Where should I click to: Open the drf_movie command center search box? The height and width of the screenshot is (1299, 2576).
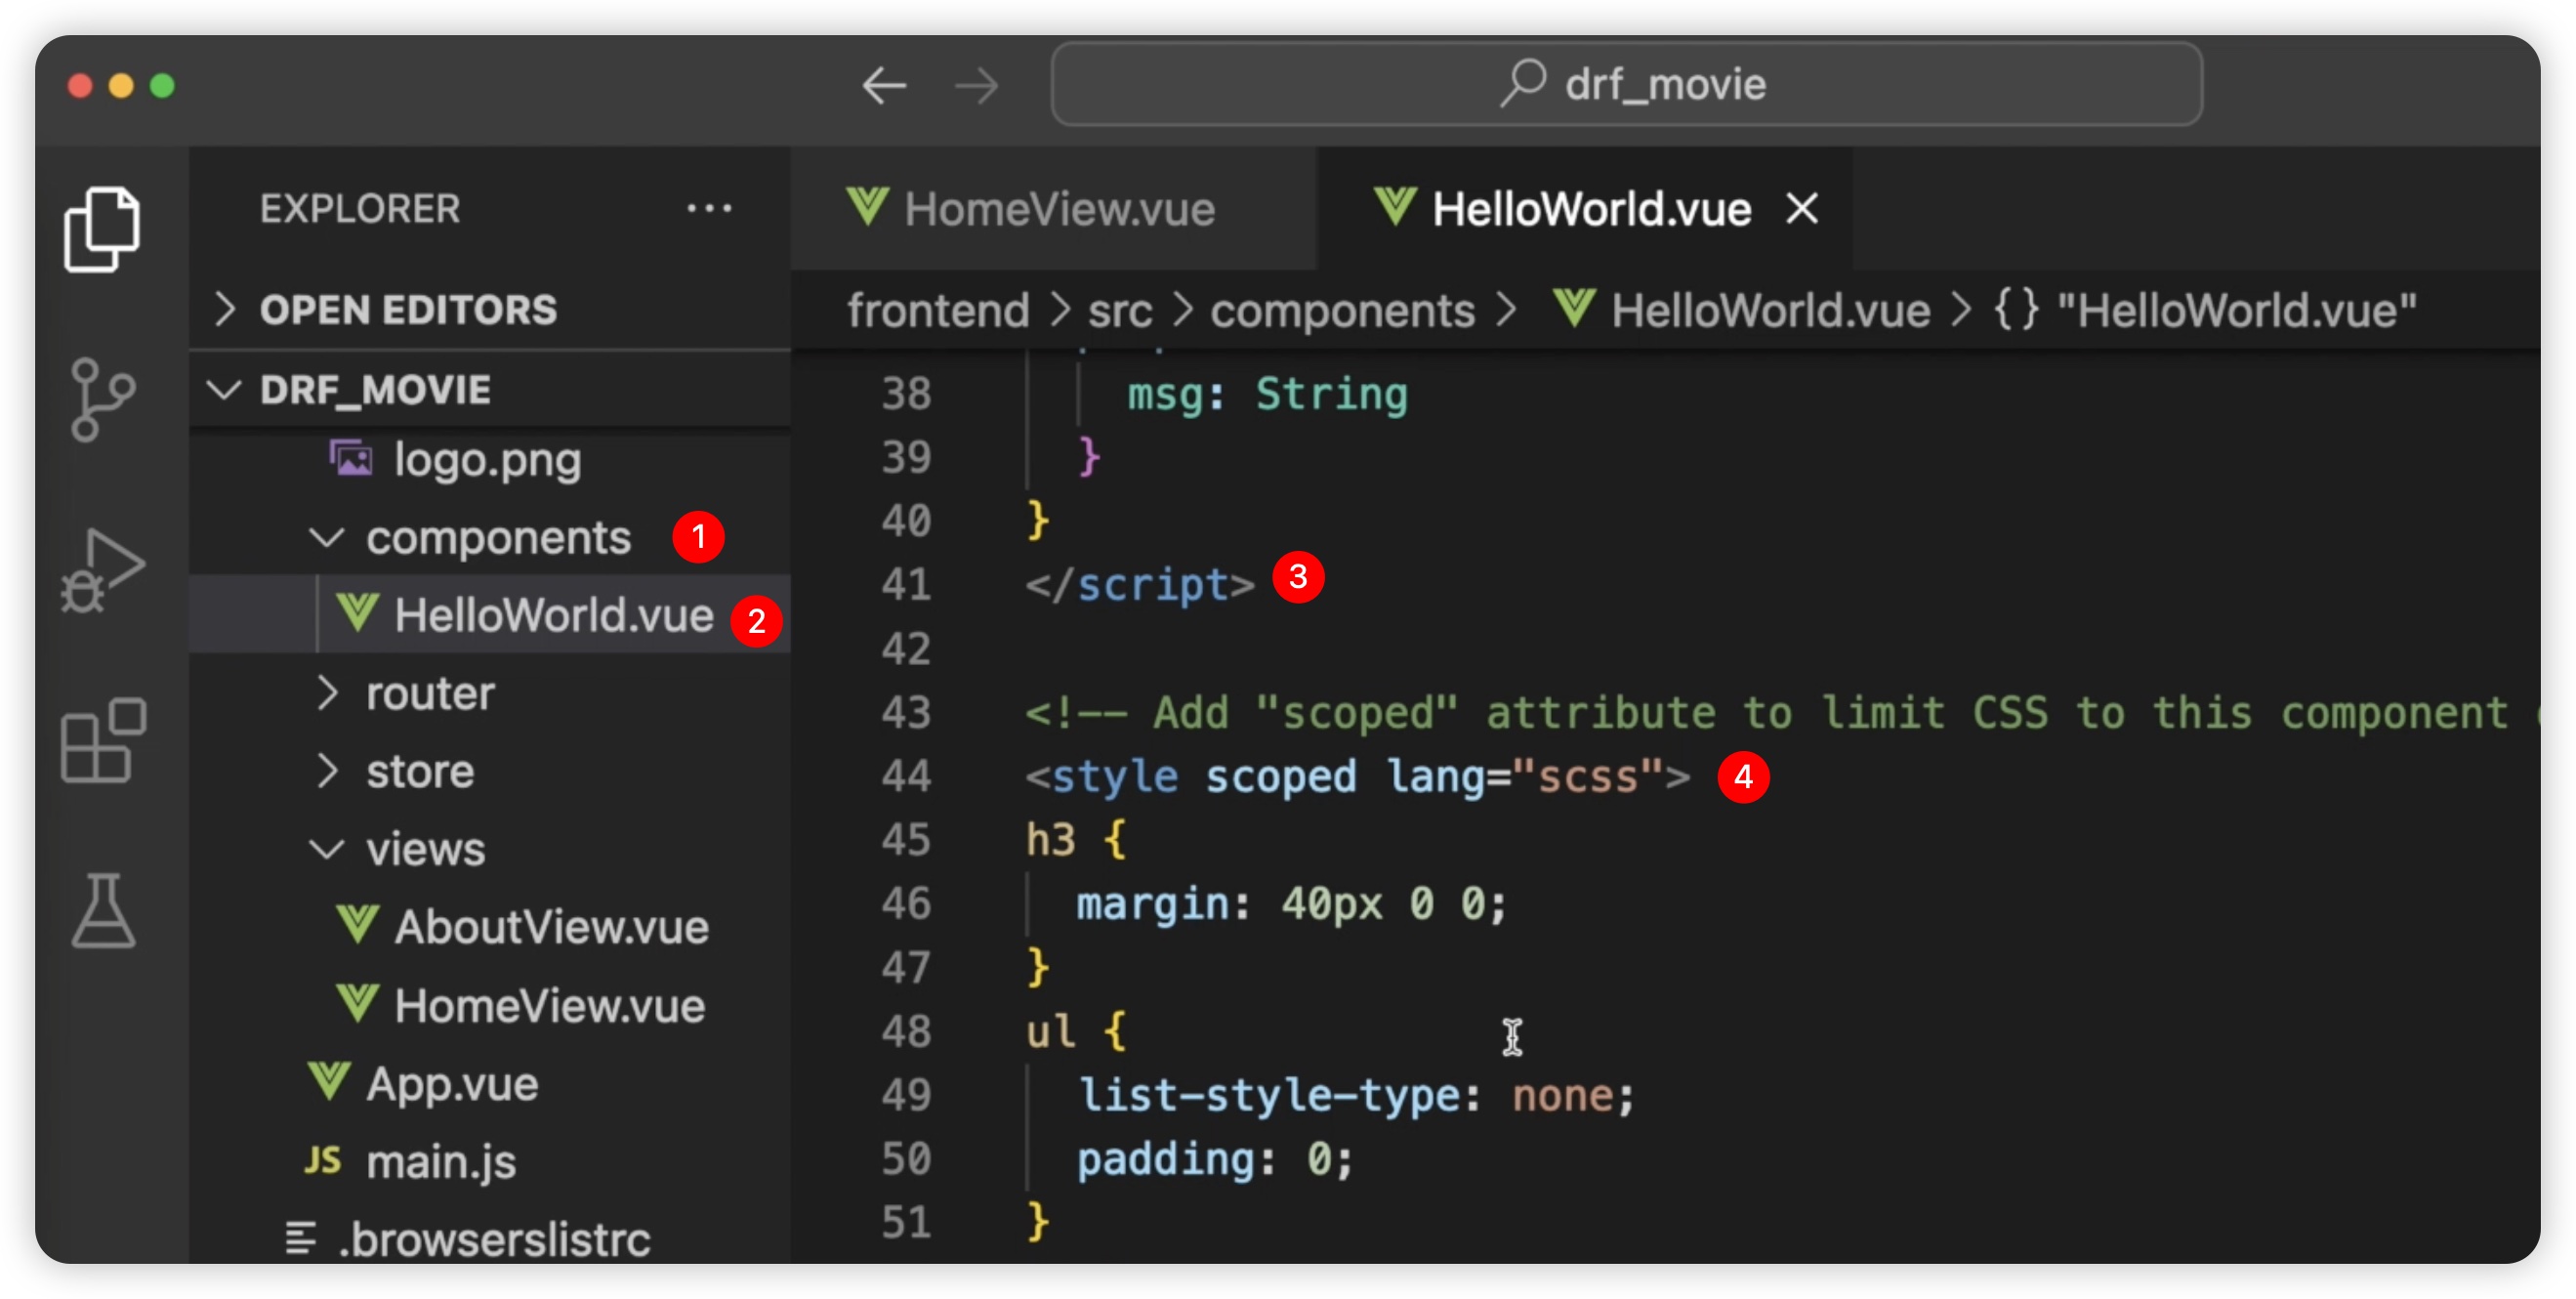1626,84
